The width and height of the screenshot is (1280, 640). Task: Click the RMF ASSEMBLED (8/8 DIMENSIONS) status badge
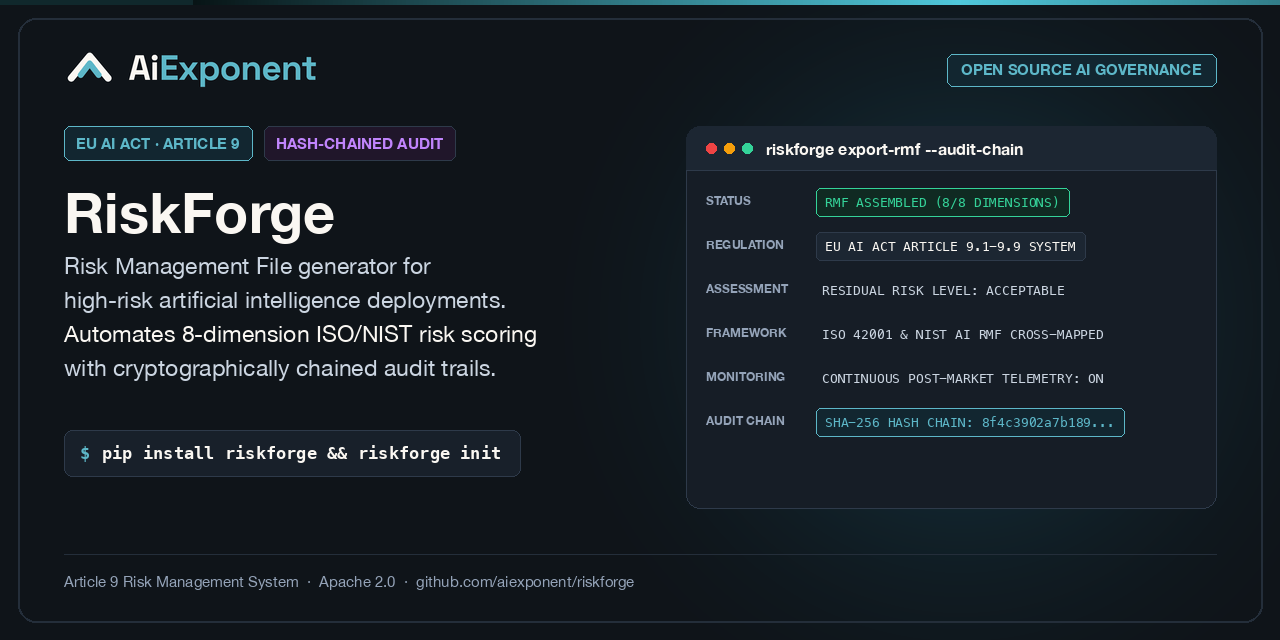point(942,202)
